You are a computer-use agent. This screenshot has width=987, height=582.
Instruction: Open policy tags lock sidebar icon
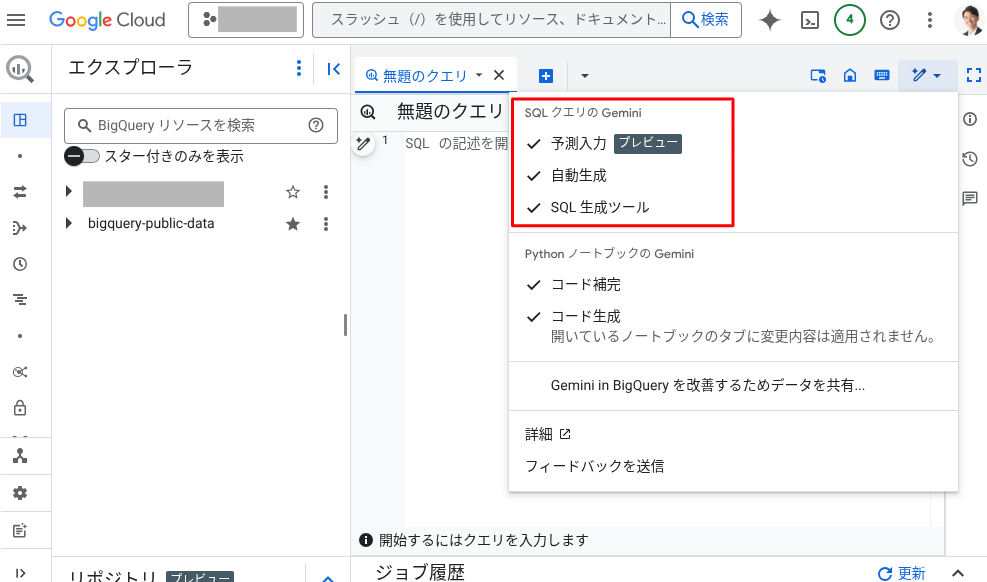(20, 408)
